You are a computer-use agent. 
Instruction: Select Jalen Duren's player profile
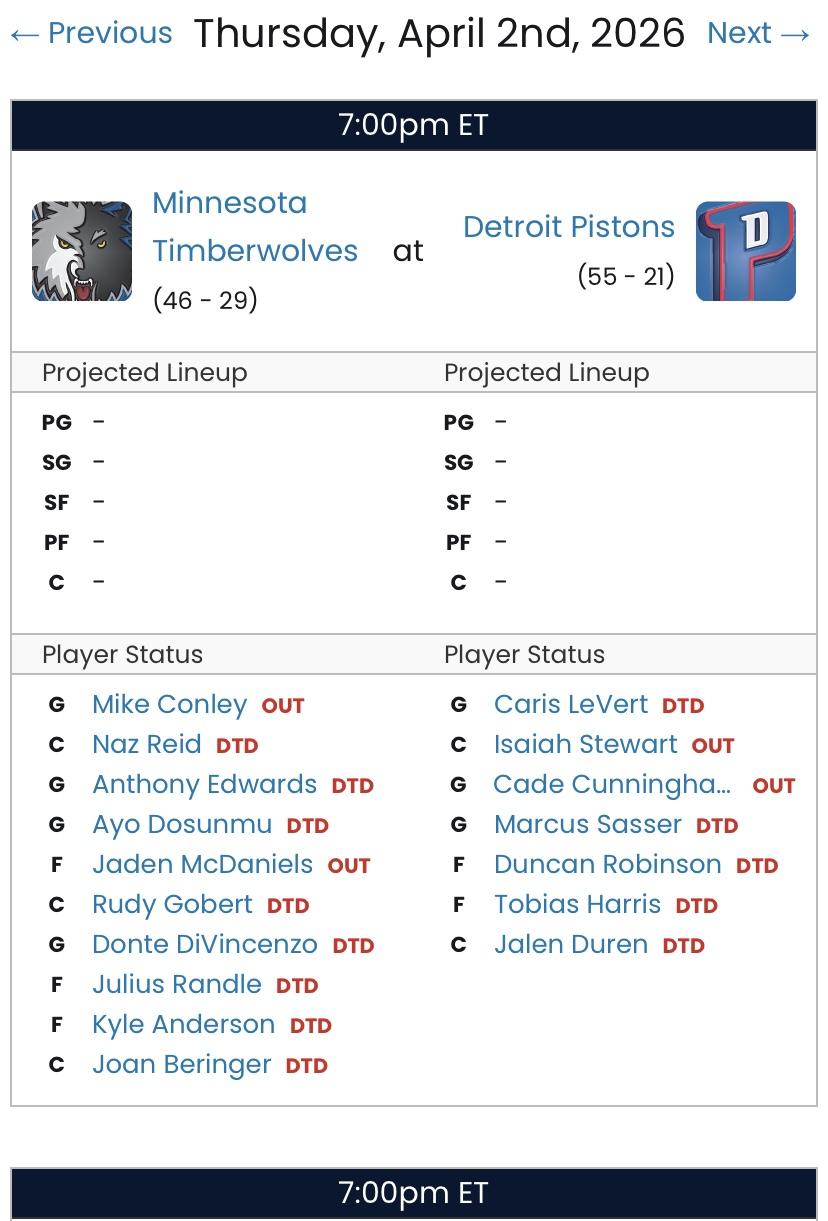click(x=571, y=944)
